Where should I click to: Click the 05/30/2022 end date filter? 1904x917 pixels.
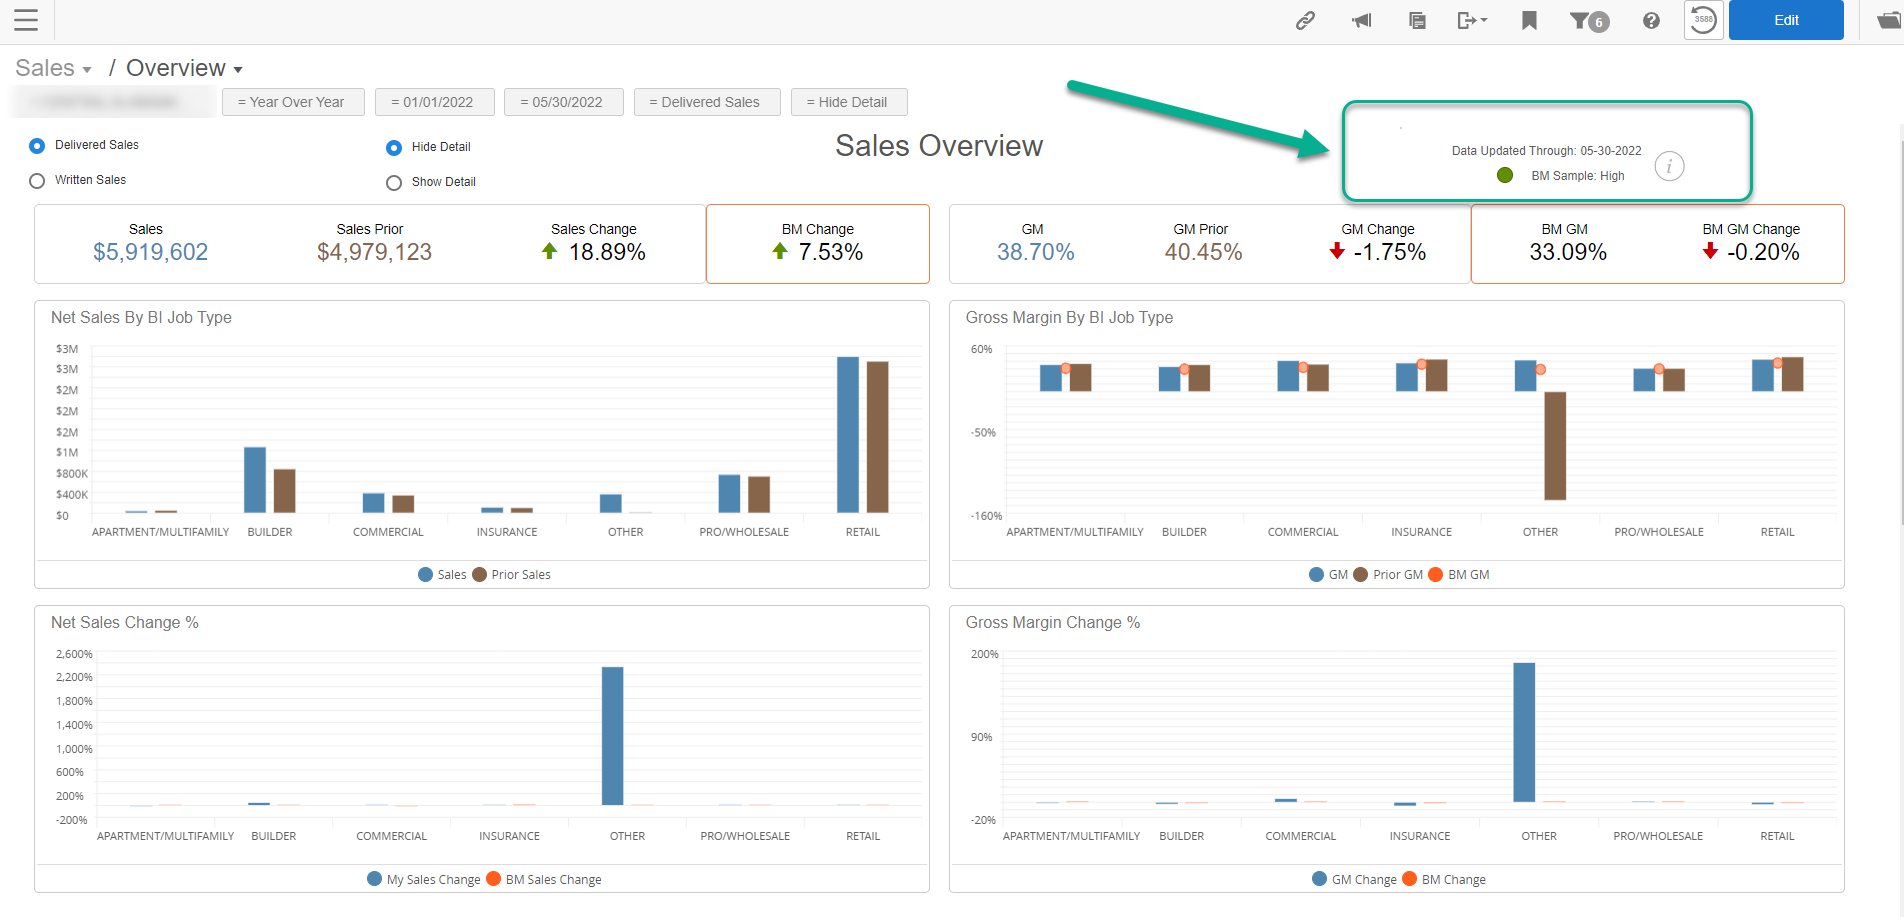563,102
